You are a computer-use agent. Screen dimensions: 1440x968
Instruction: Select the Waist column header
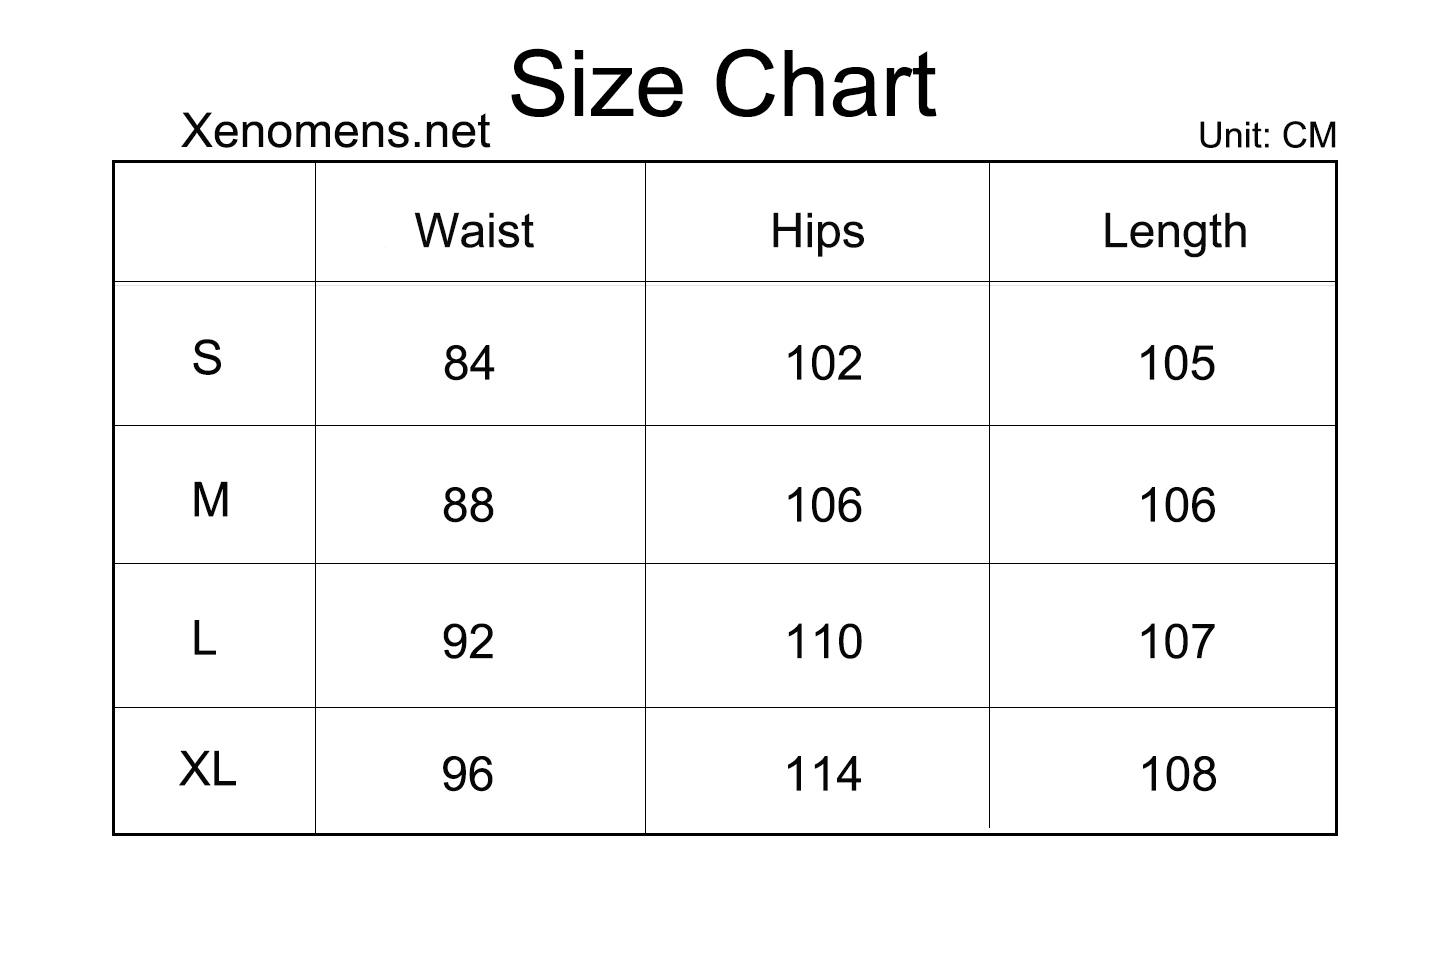click(x=474, y=231)
